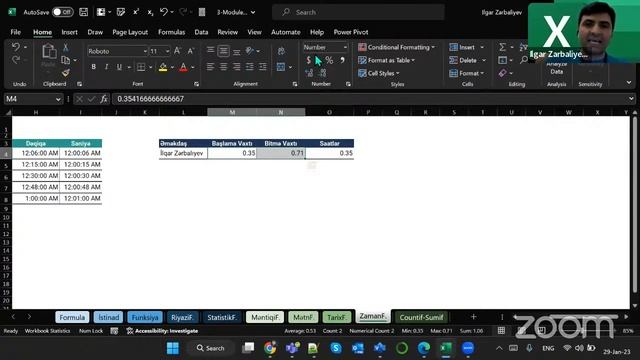Click Workbook Statistics in status bar

(x=47, y=331)
